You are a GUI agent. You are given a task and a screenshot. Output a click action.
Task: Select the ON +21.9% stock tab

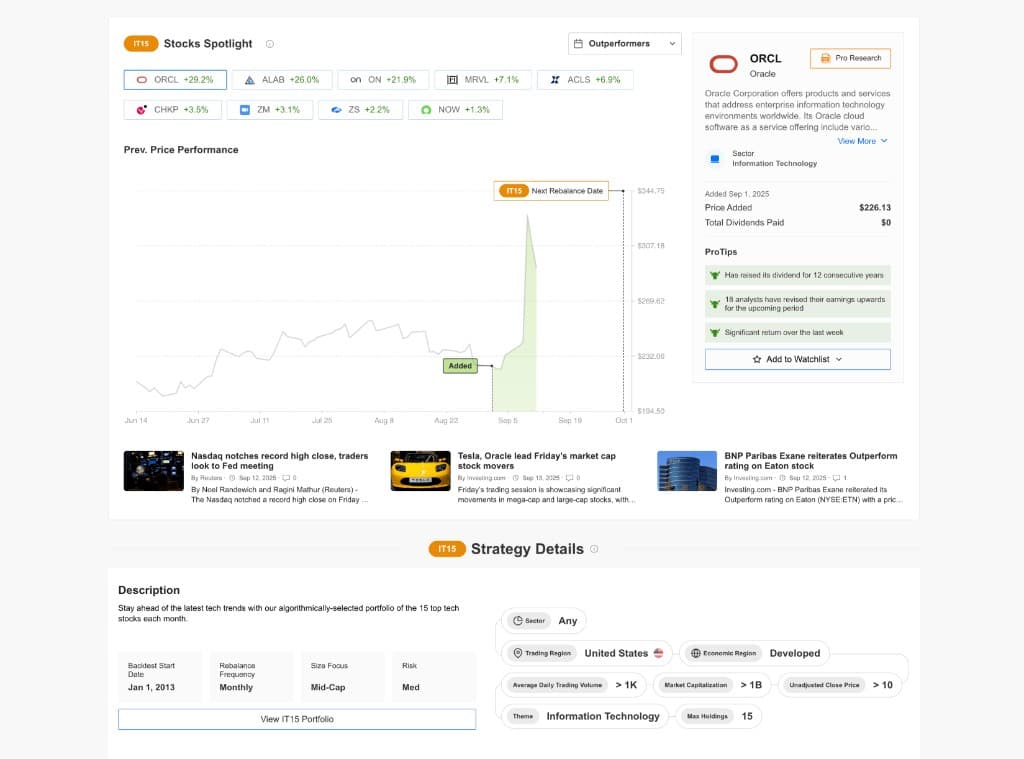point(383,80)
